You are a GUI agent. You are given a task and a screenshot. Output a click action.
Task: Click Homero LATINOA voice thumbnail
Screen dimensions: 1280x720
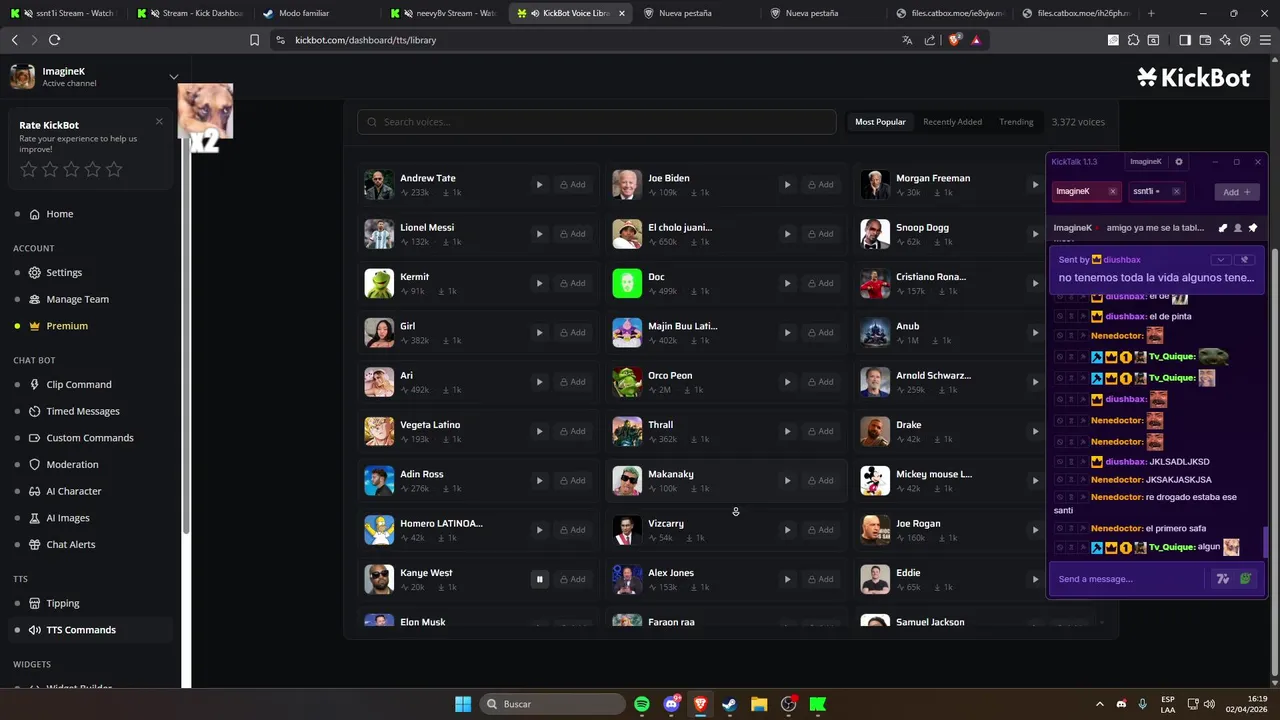(379, 530)
